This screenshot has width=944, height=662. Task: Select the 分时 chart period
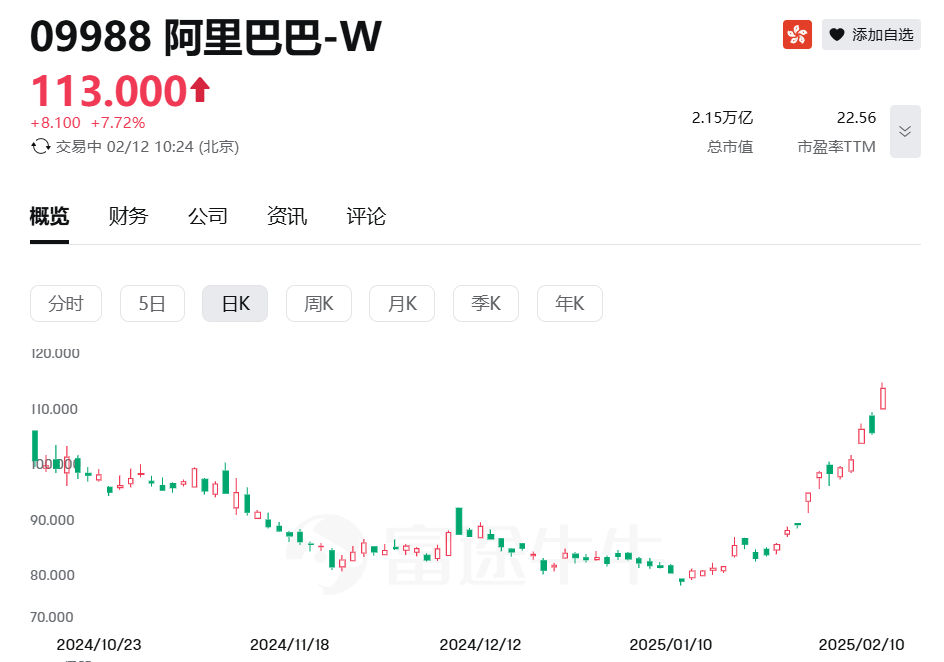pyautogui.click(x=66, y=304)
